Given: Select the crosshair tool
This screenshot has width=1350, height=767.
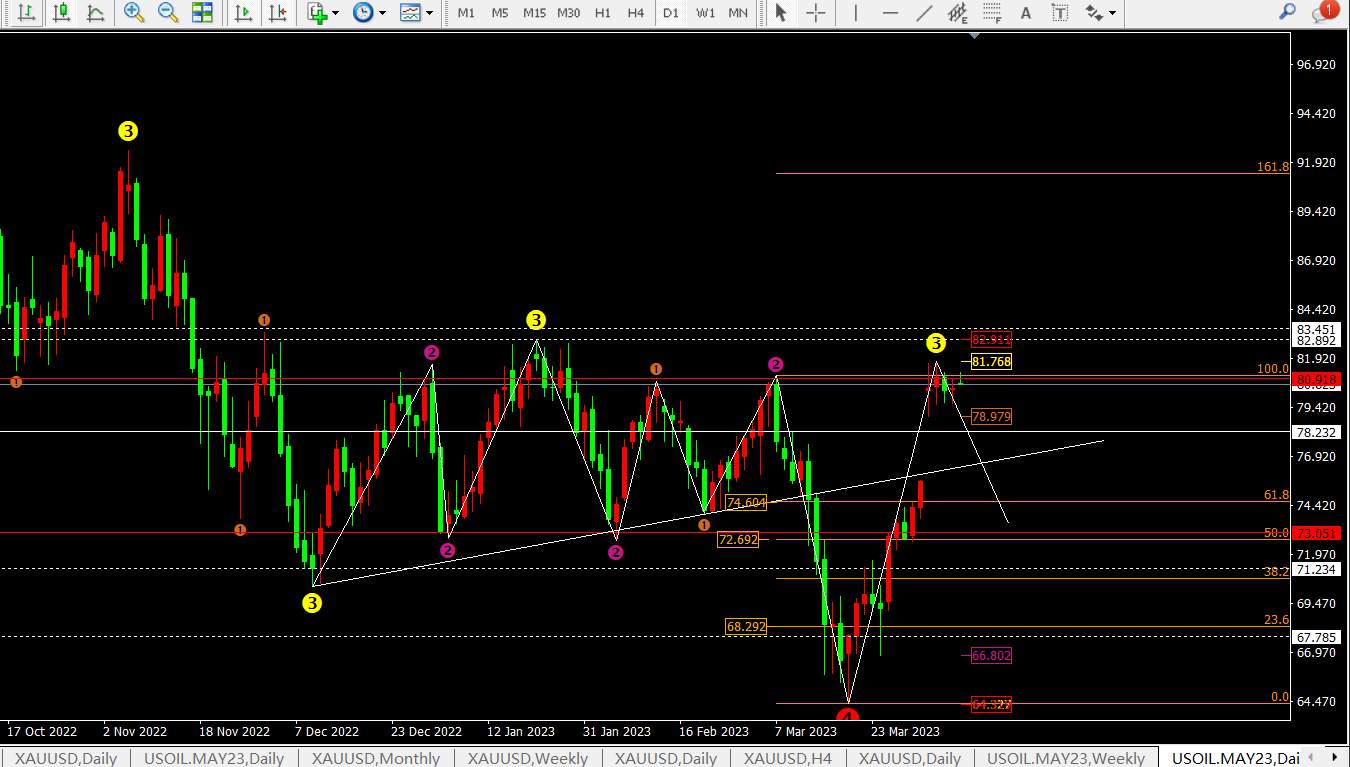Looking at the screenshot, I should pos(816,13).
